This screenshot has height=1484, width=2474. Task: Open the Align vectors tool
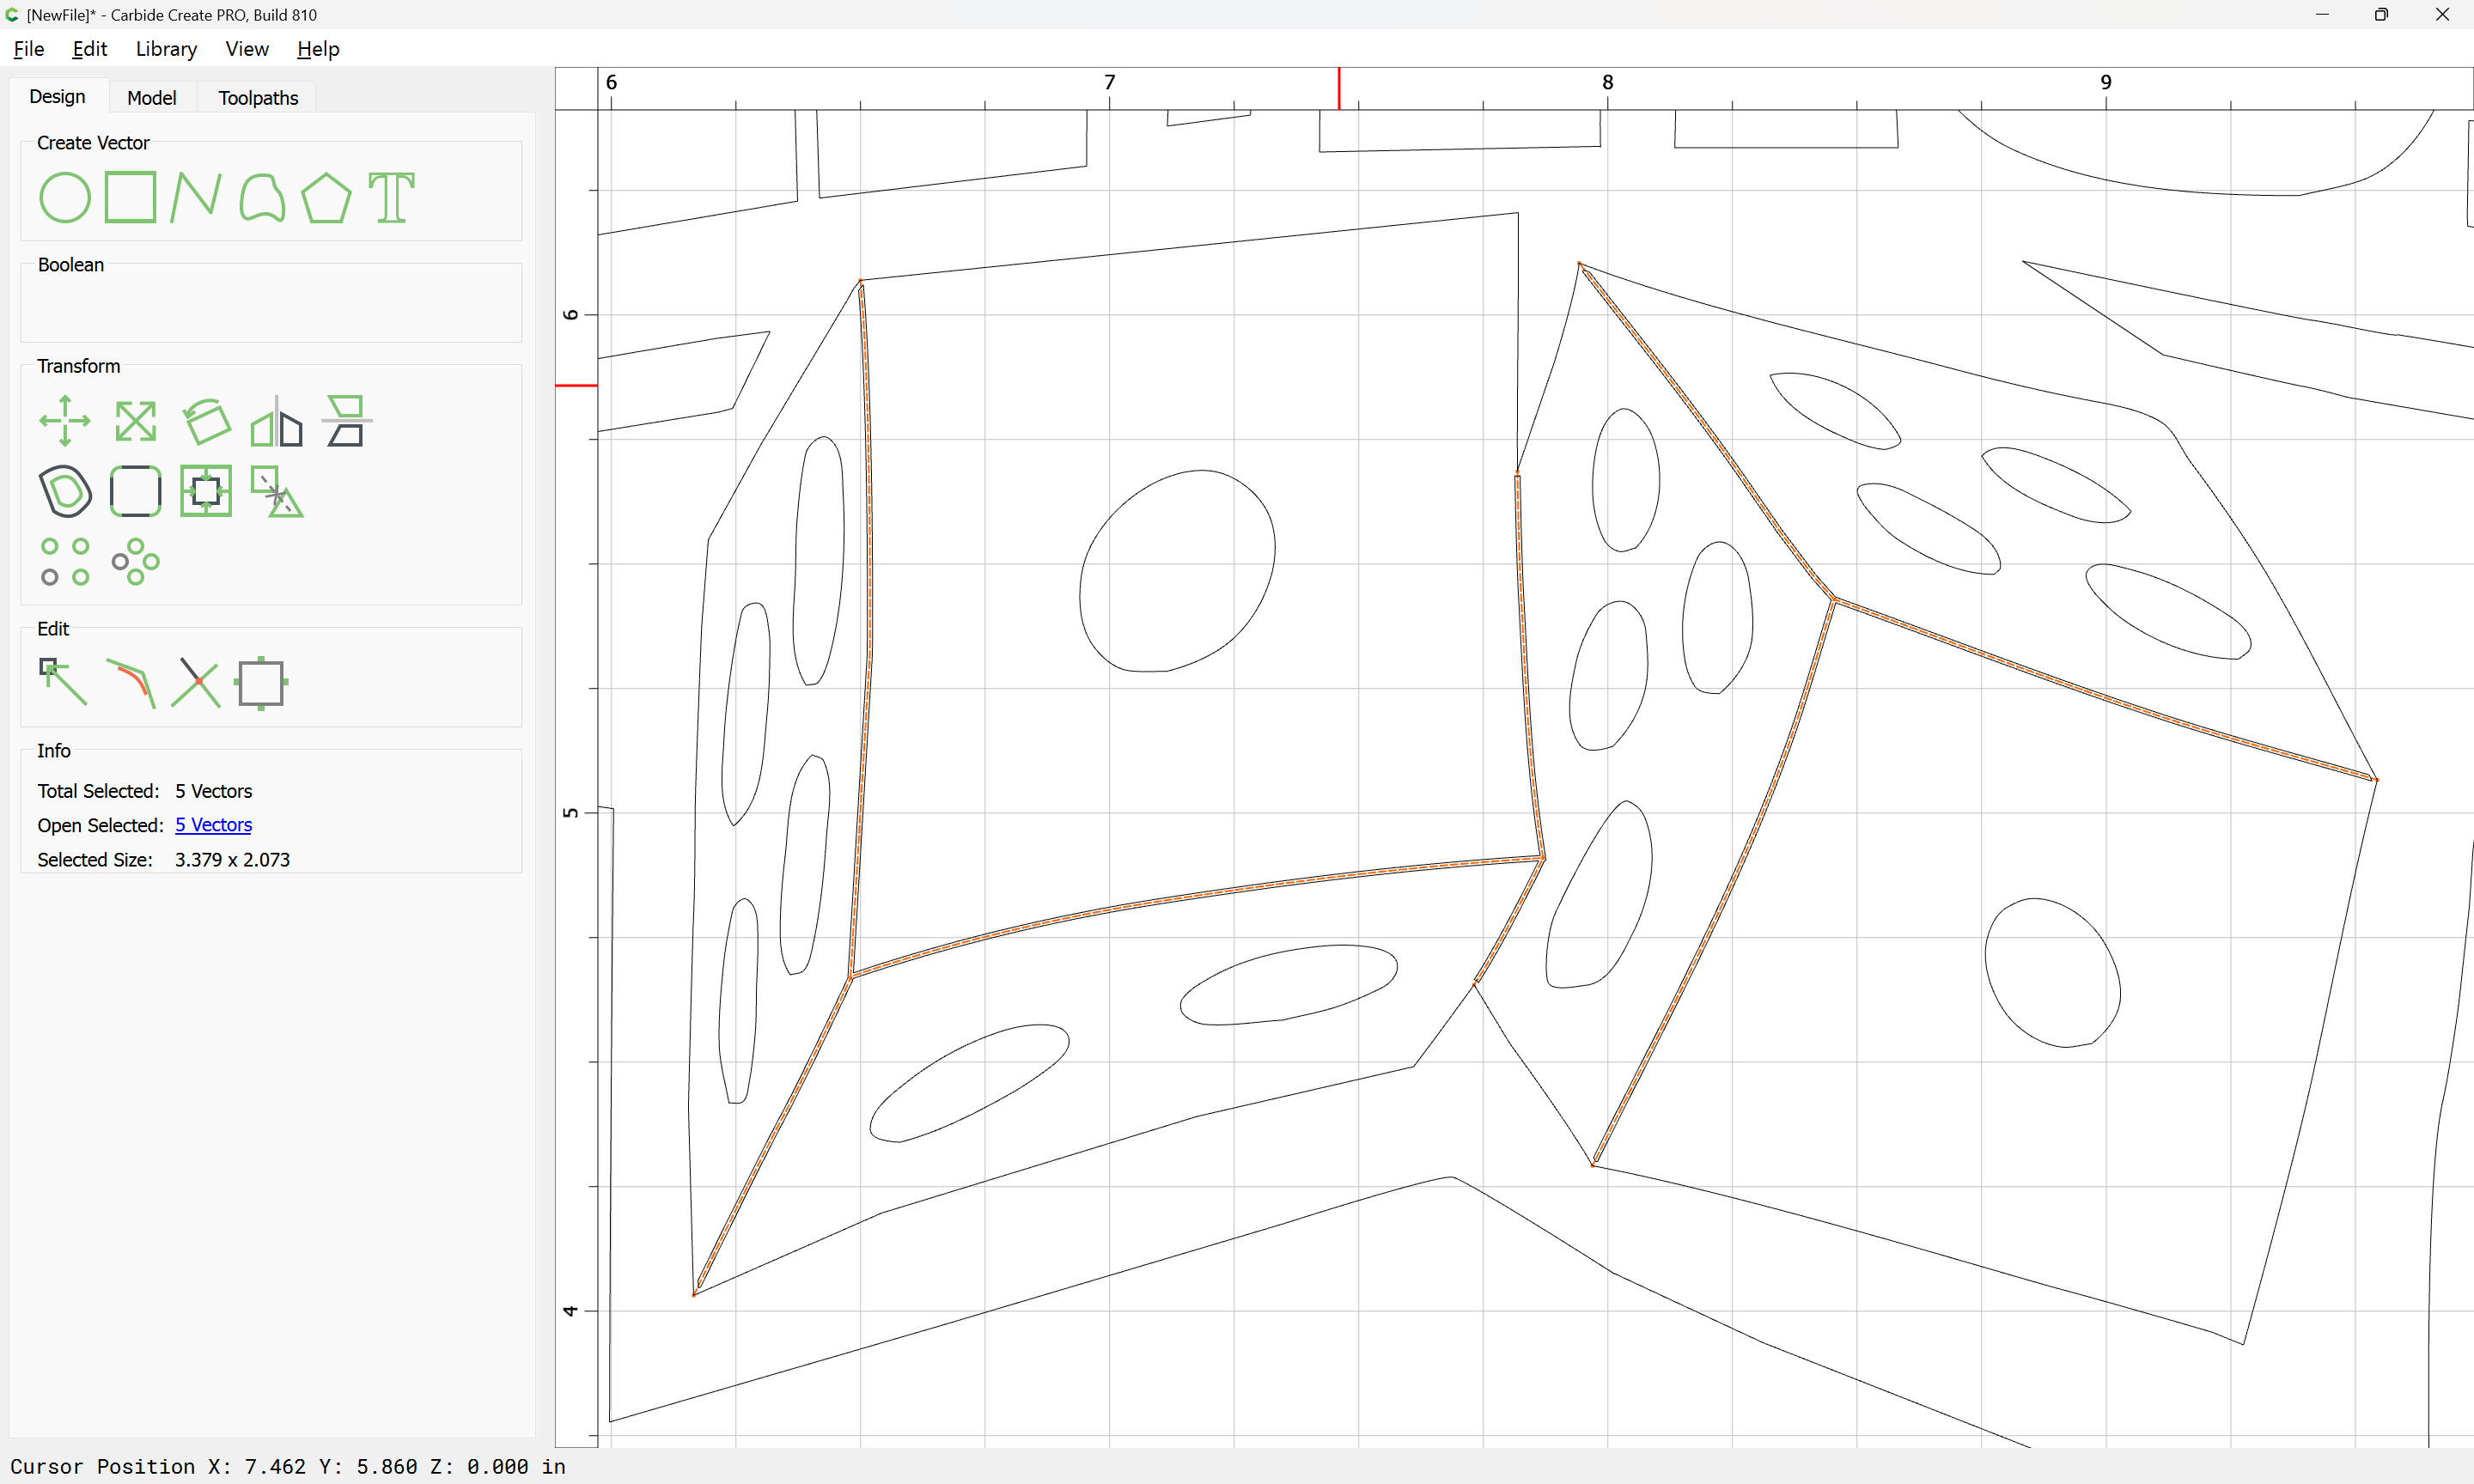[x=346, y=421]
